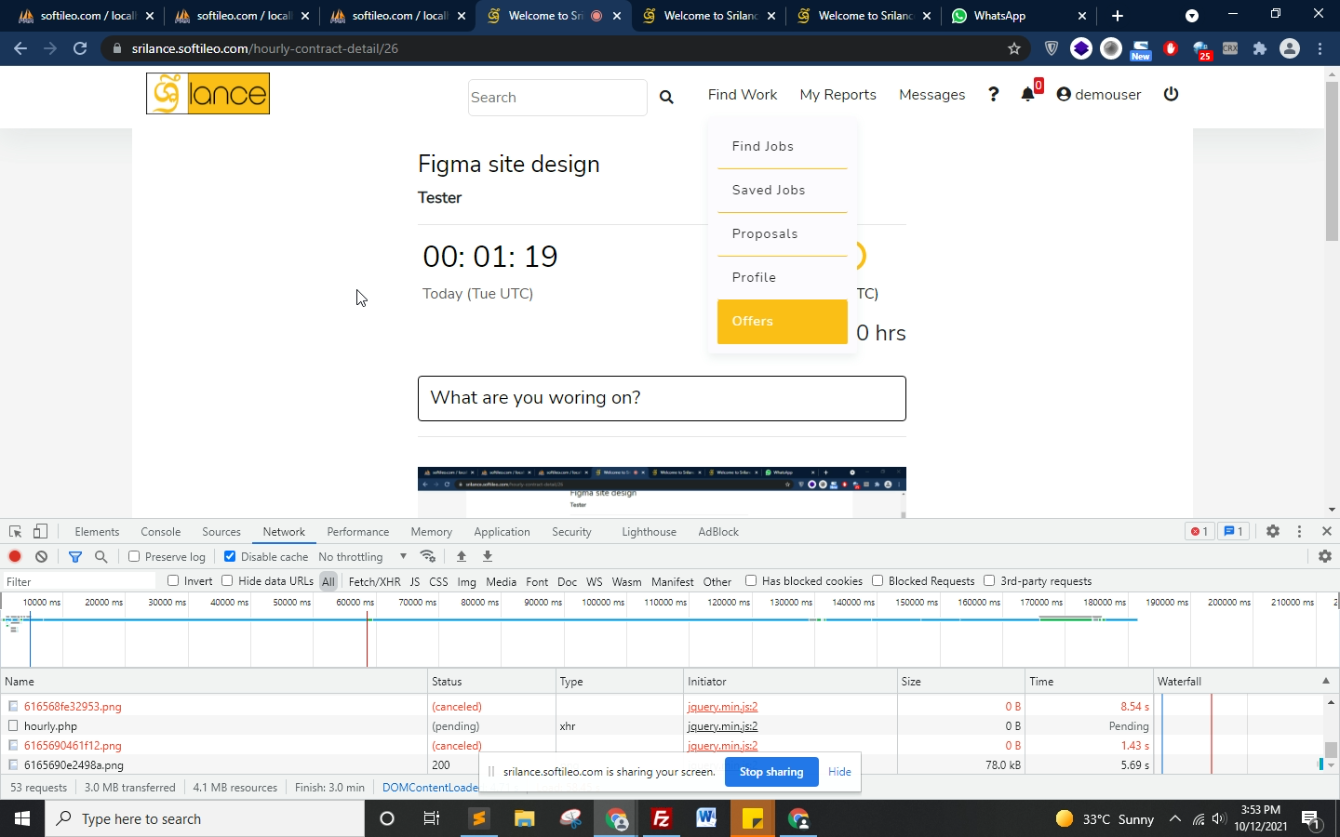
Task: Toggle the device toolbar icon in DevTools
Action: click(40, 532)
